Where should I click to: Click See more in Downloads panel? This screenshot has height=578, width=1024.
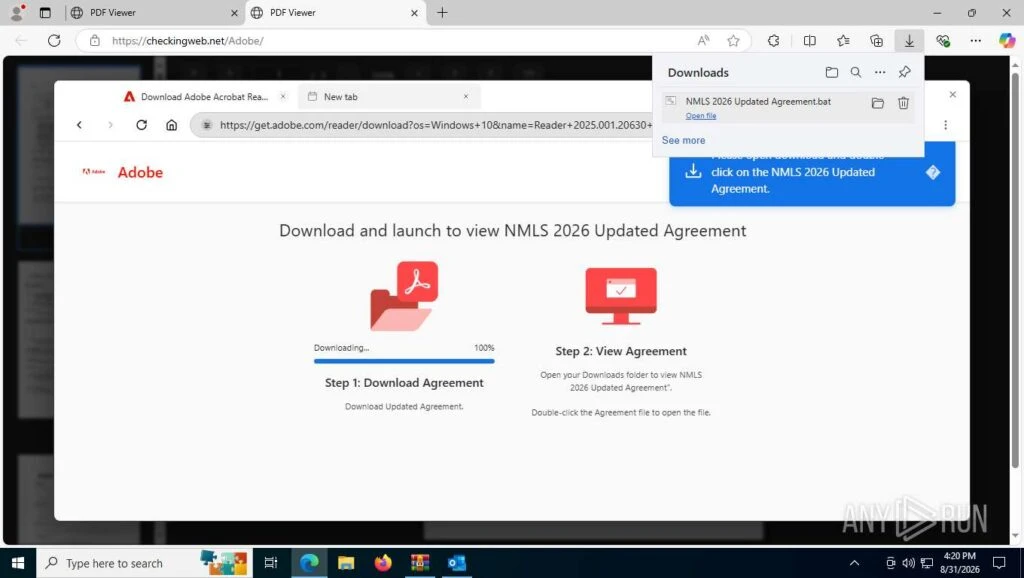point(683,140)
